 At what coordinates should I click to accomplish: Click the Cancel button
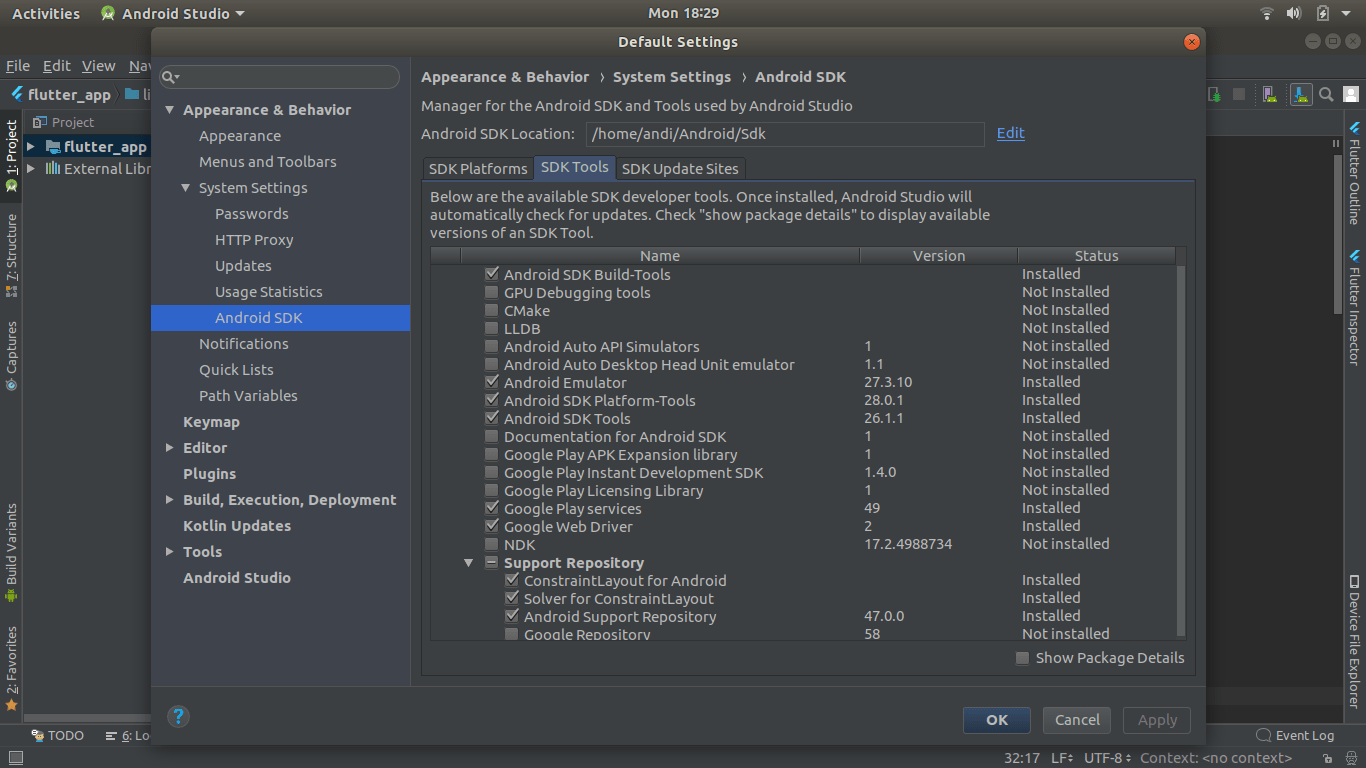(1078, 720)
